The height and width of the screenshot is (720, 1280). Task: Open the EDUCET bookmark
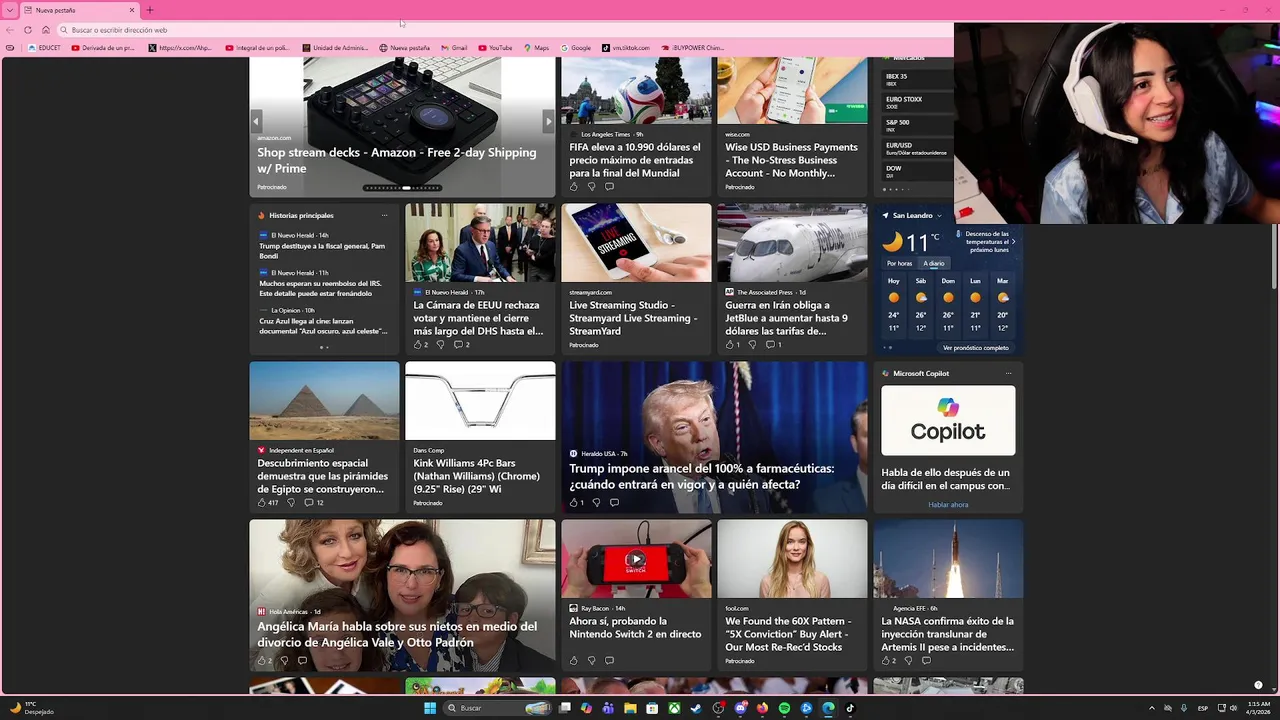(x=45, y=48)
